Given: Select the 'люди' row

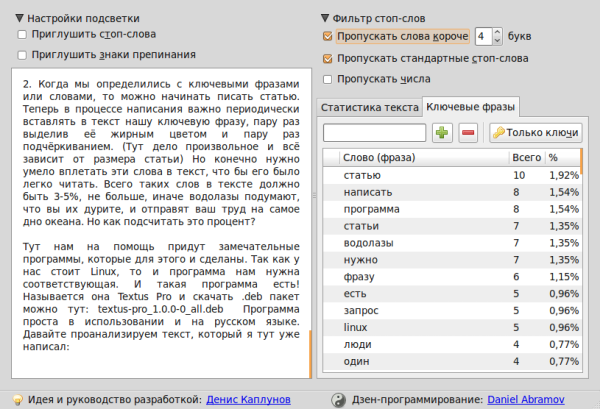Looking at the screenshot, I should pos(452,344).
